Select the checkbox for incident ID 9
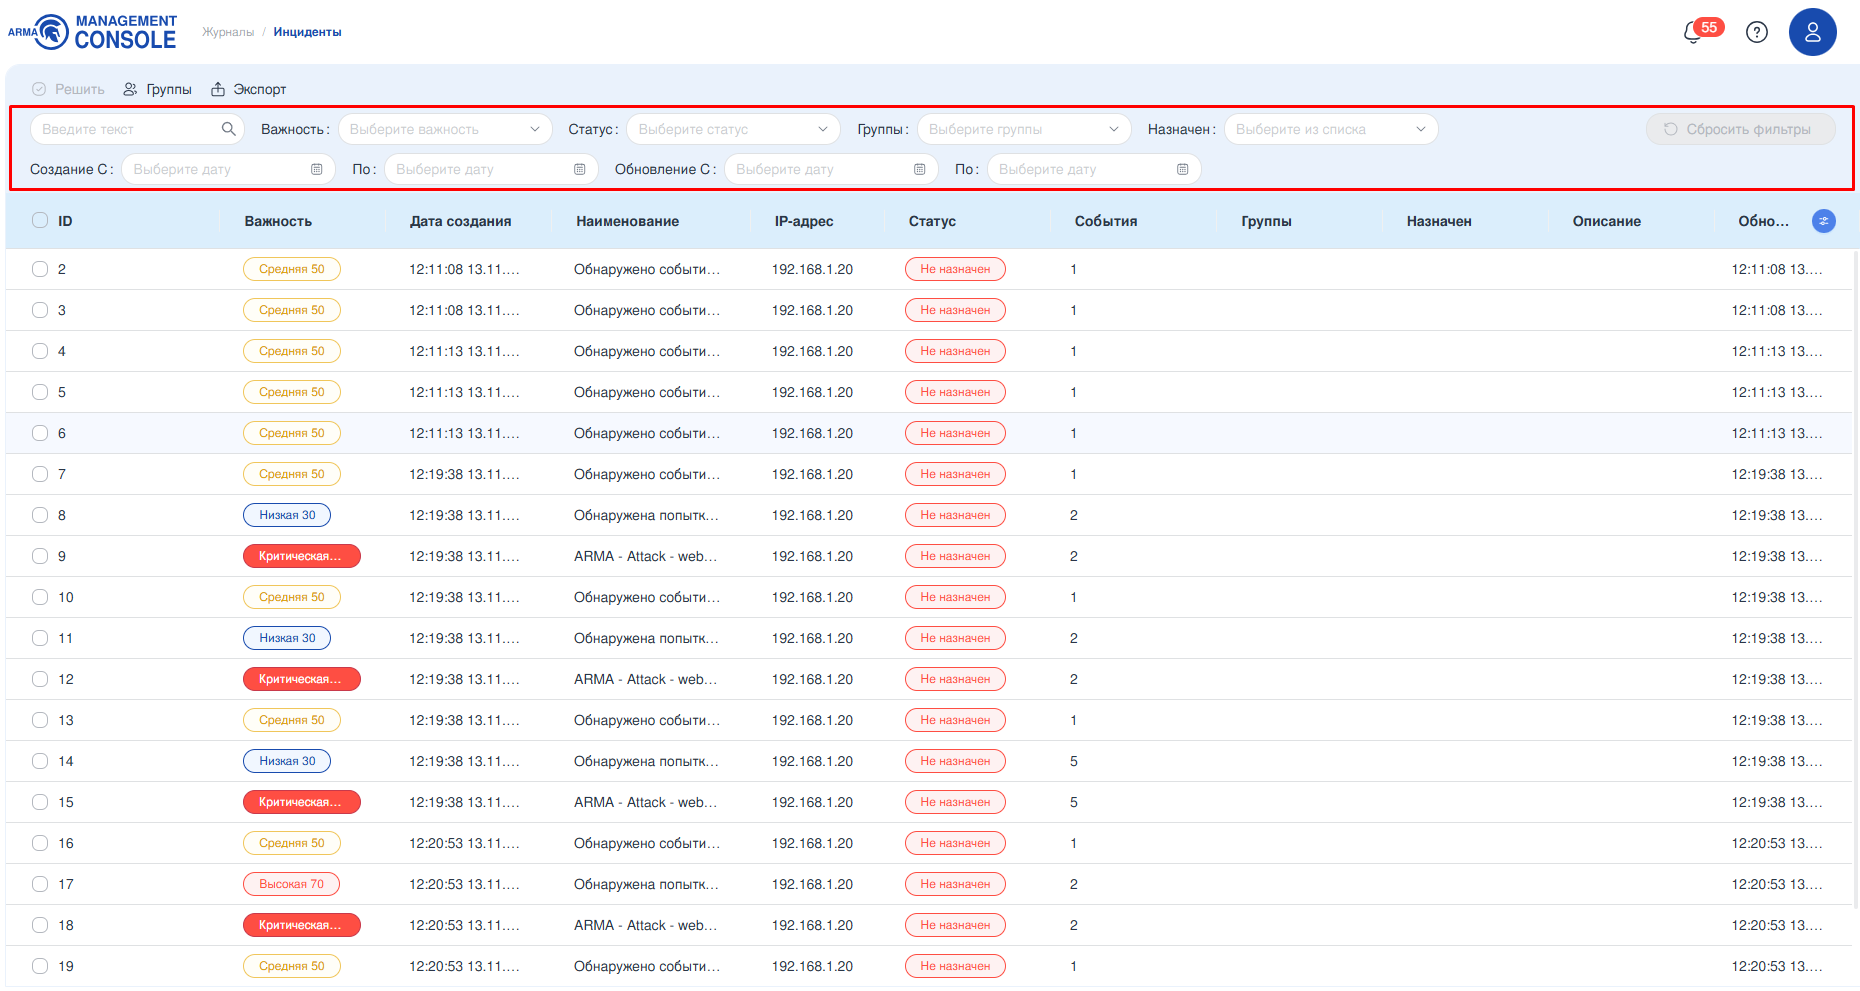The image size is (1860, 991). [x=40, y=556]
